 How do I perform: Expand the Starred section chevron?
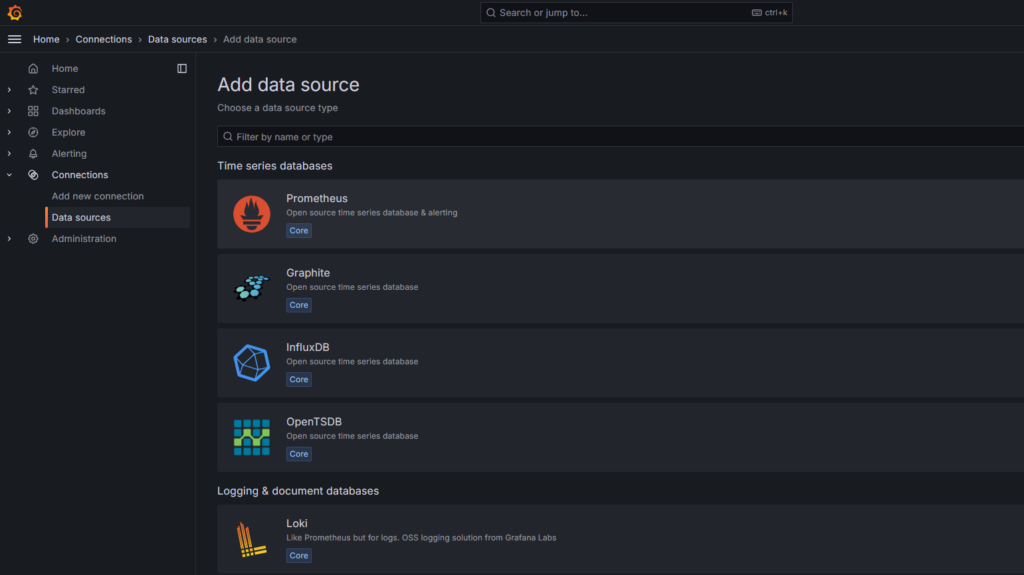click(x=9, y=90)
